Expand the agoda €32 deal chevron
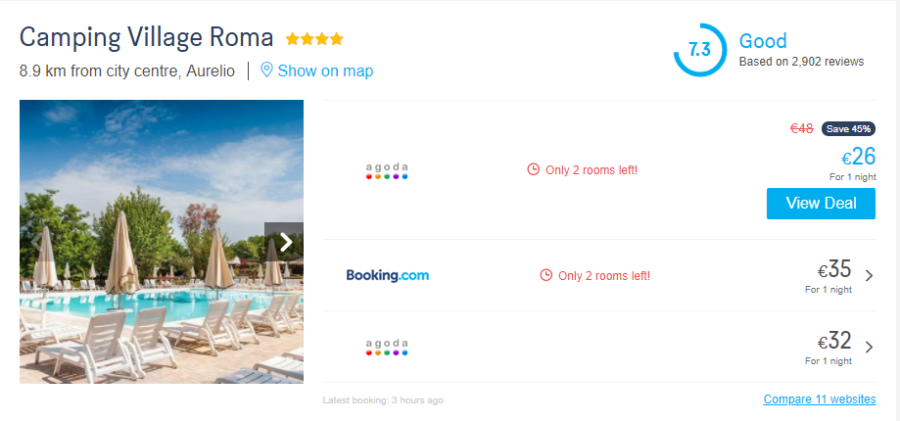The image size is (900, 421). tap(868, 347)
